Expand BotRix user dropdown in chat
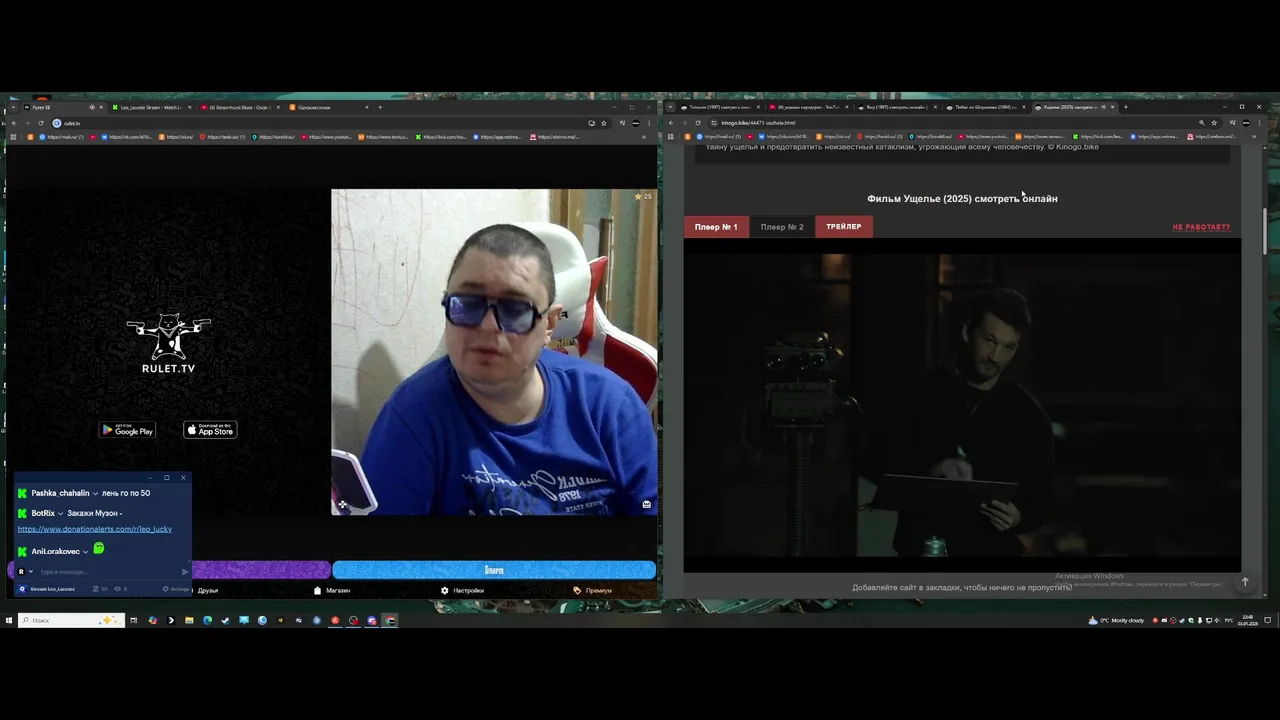This screenshot has height=720, width=1280. click(x=60, y=513)
